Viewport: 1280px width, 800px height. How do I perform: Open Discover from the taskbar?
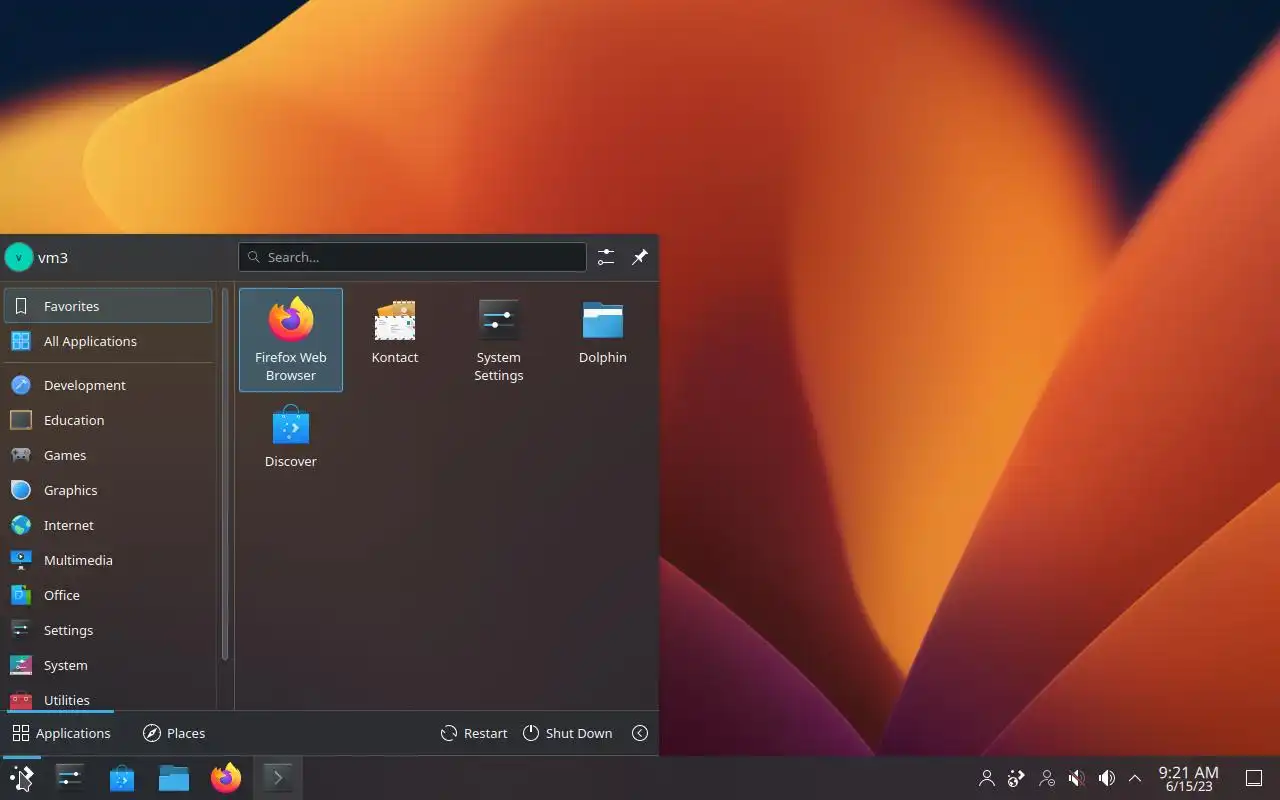tap(122, 777)
